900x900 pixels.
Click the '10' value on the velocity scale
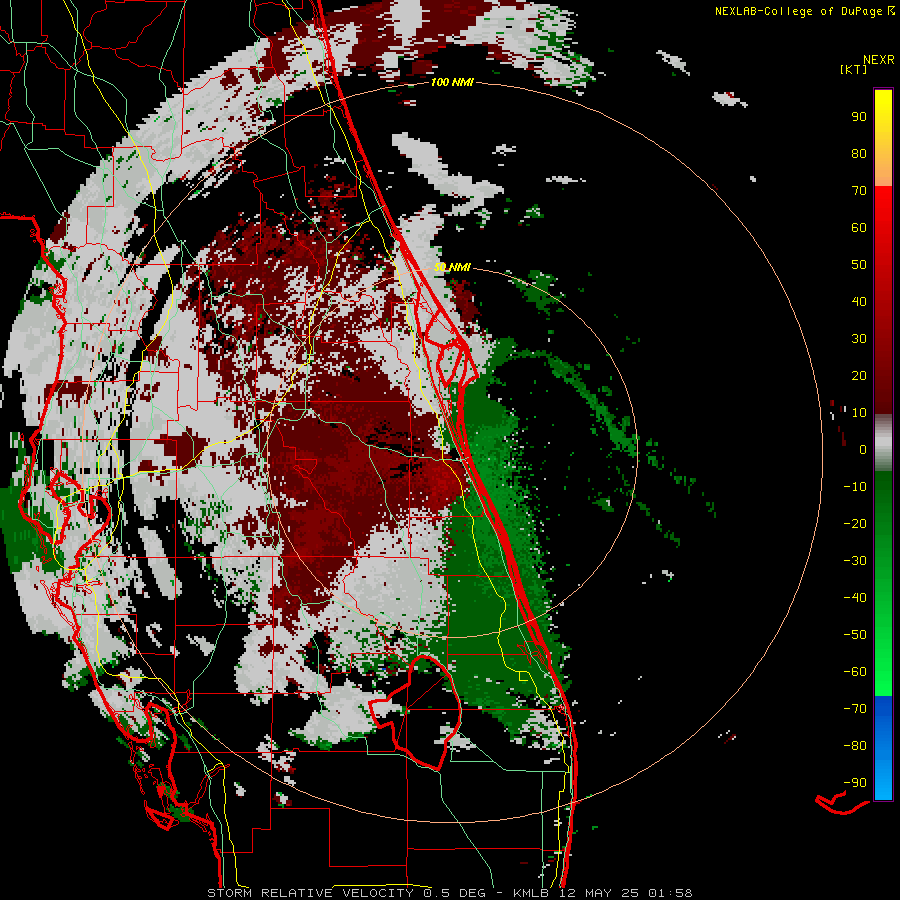[x=859, y=413]
